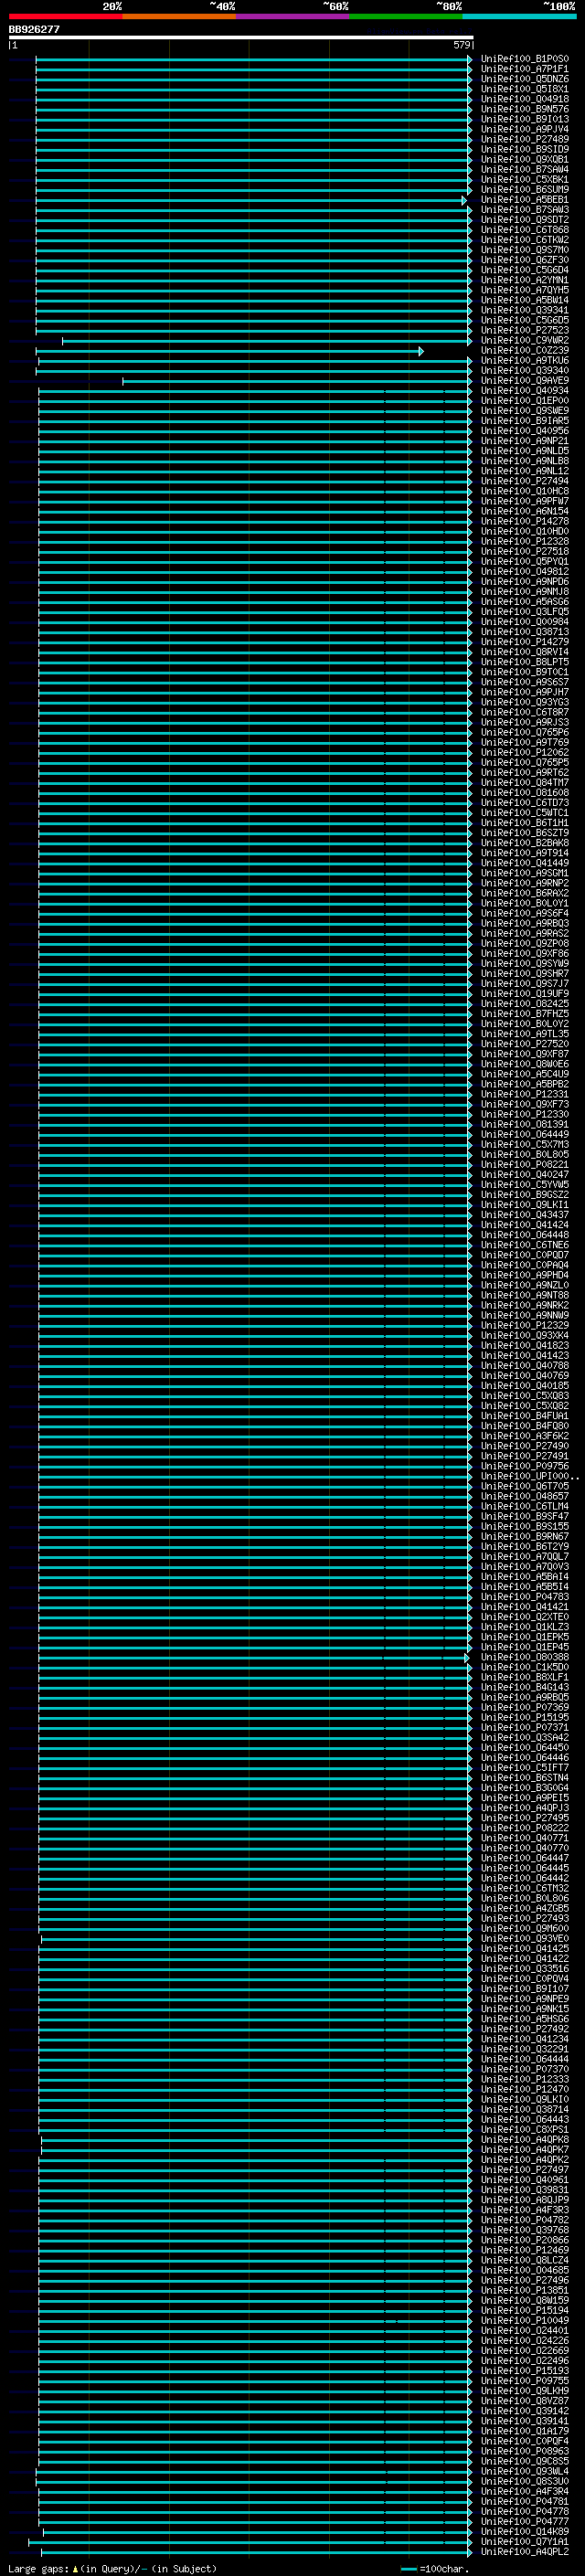Select label UniRef100_P09755

524,2381
